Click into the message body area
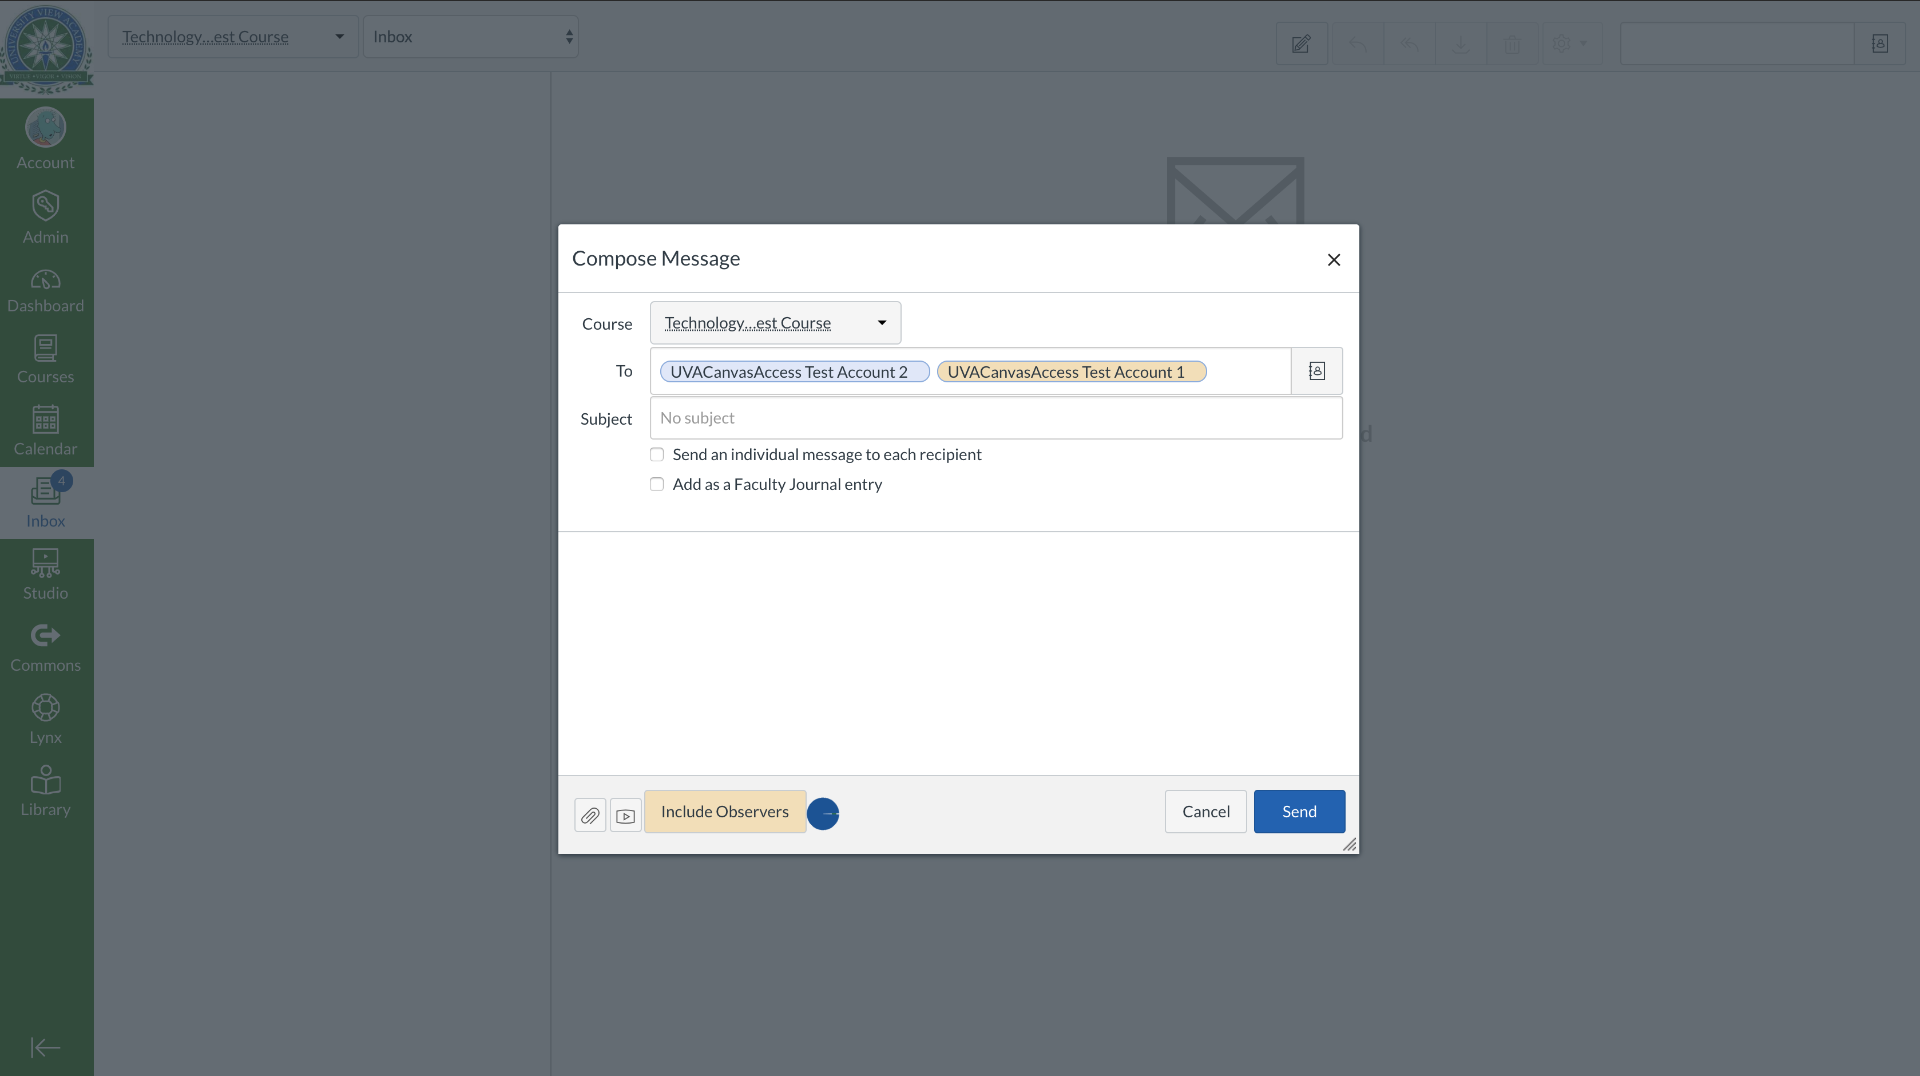Screen dimensions: 1920x1076 coord(959,654)
